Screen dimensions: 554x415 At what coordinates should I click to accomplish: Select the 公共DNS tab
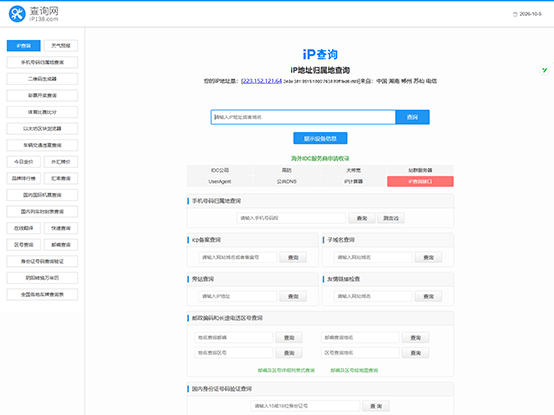287,182
